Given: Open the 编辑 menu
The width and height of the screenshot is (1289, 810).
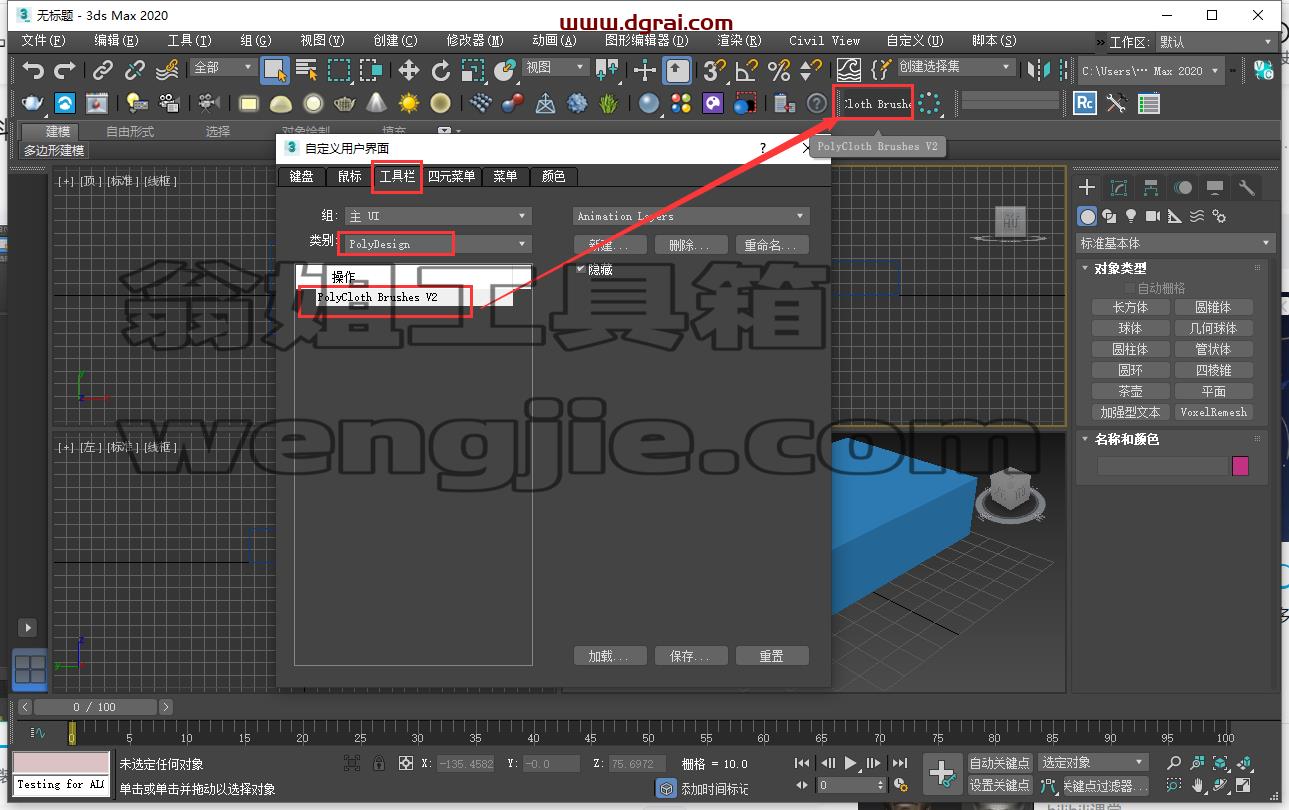Looking at the screenshot, I should [116, 41].
